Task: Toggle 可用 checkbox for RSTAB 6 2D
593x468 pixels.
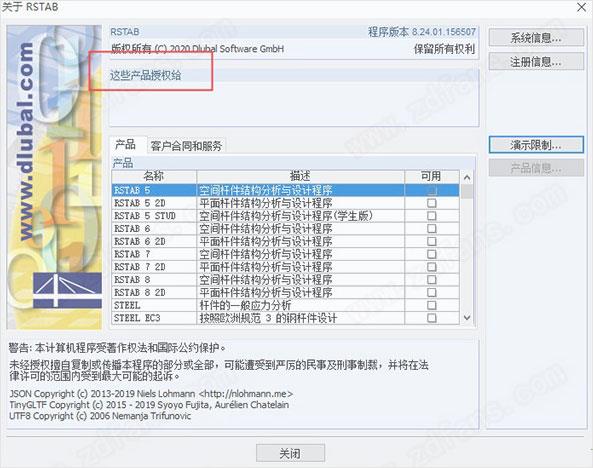Action: coord(432,241)
